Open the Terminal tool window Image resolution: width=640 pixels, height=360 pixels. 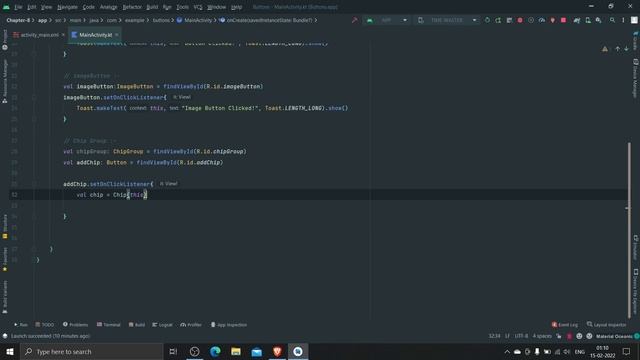tap(109, 325)
